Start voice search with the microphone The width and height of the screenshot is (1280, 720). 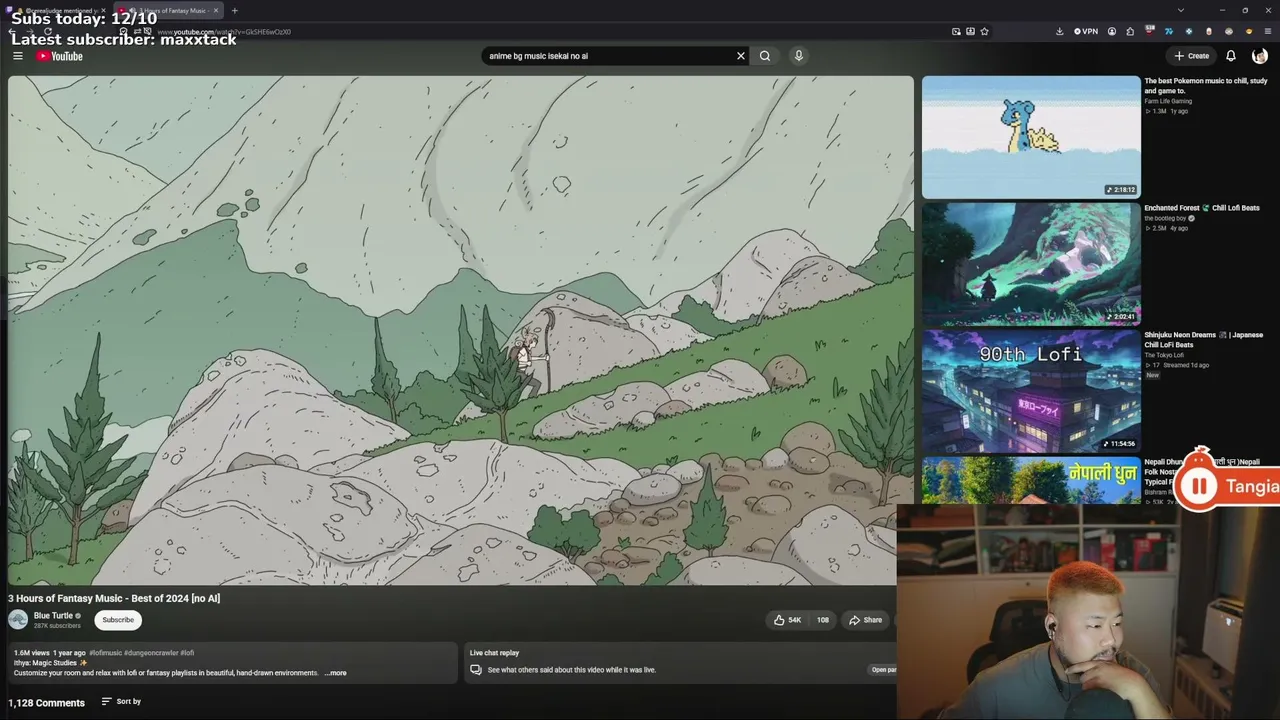pyautogui.click(x=798, y=56)
